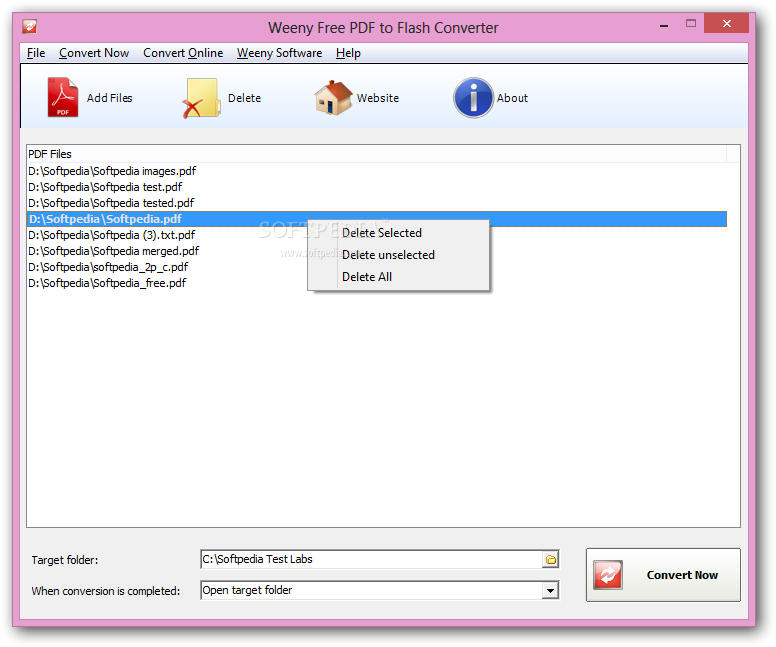Open the Help menu
The image size is (776, 647).
348,53
